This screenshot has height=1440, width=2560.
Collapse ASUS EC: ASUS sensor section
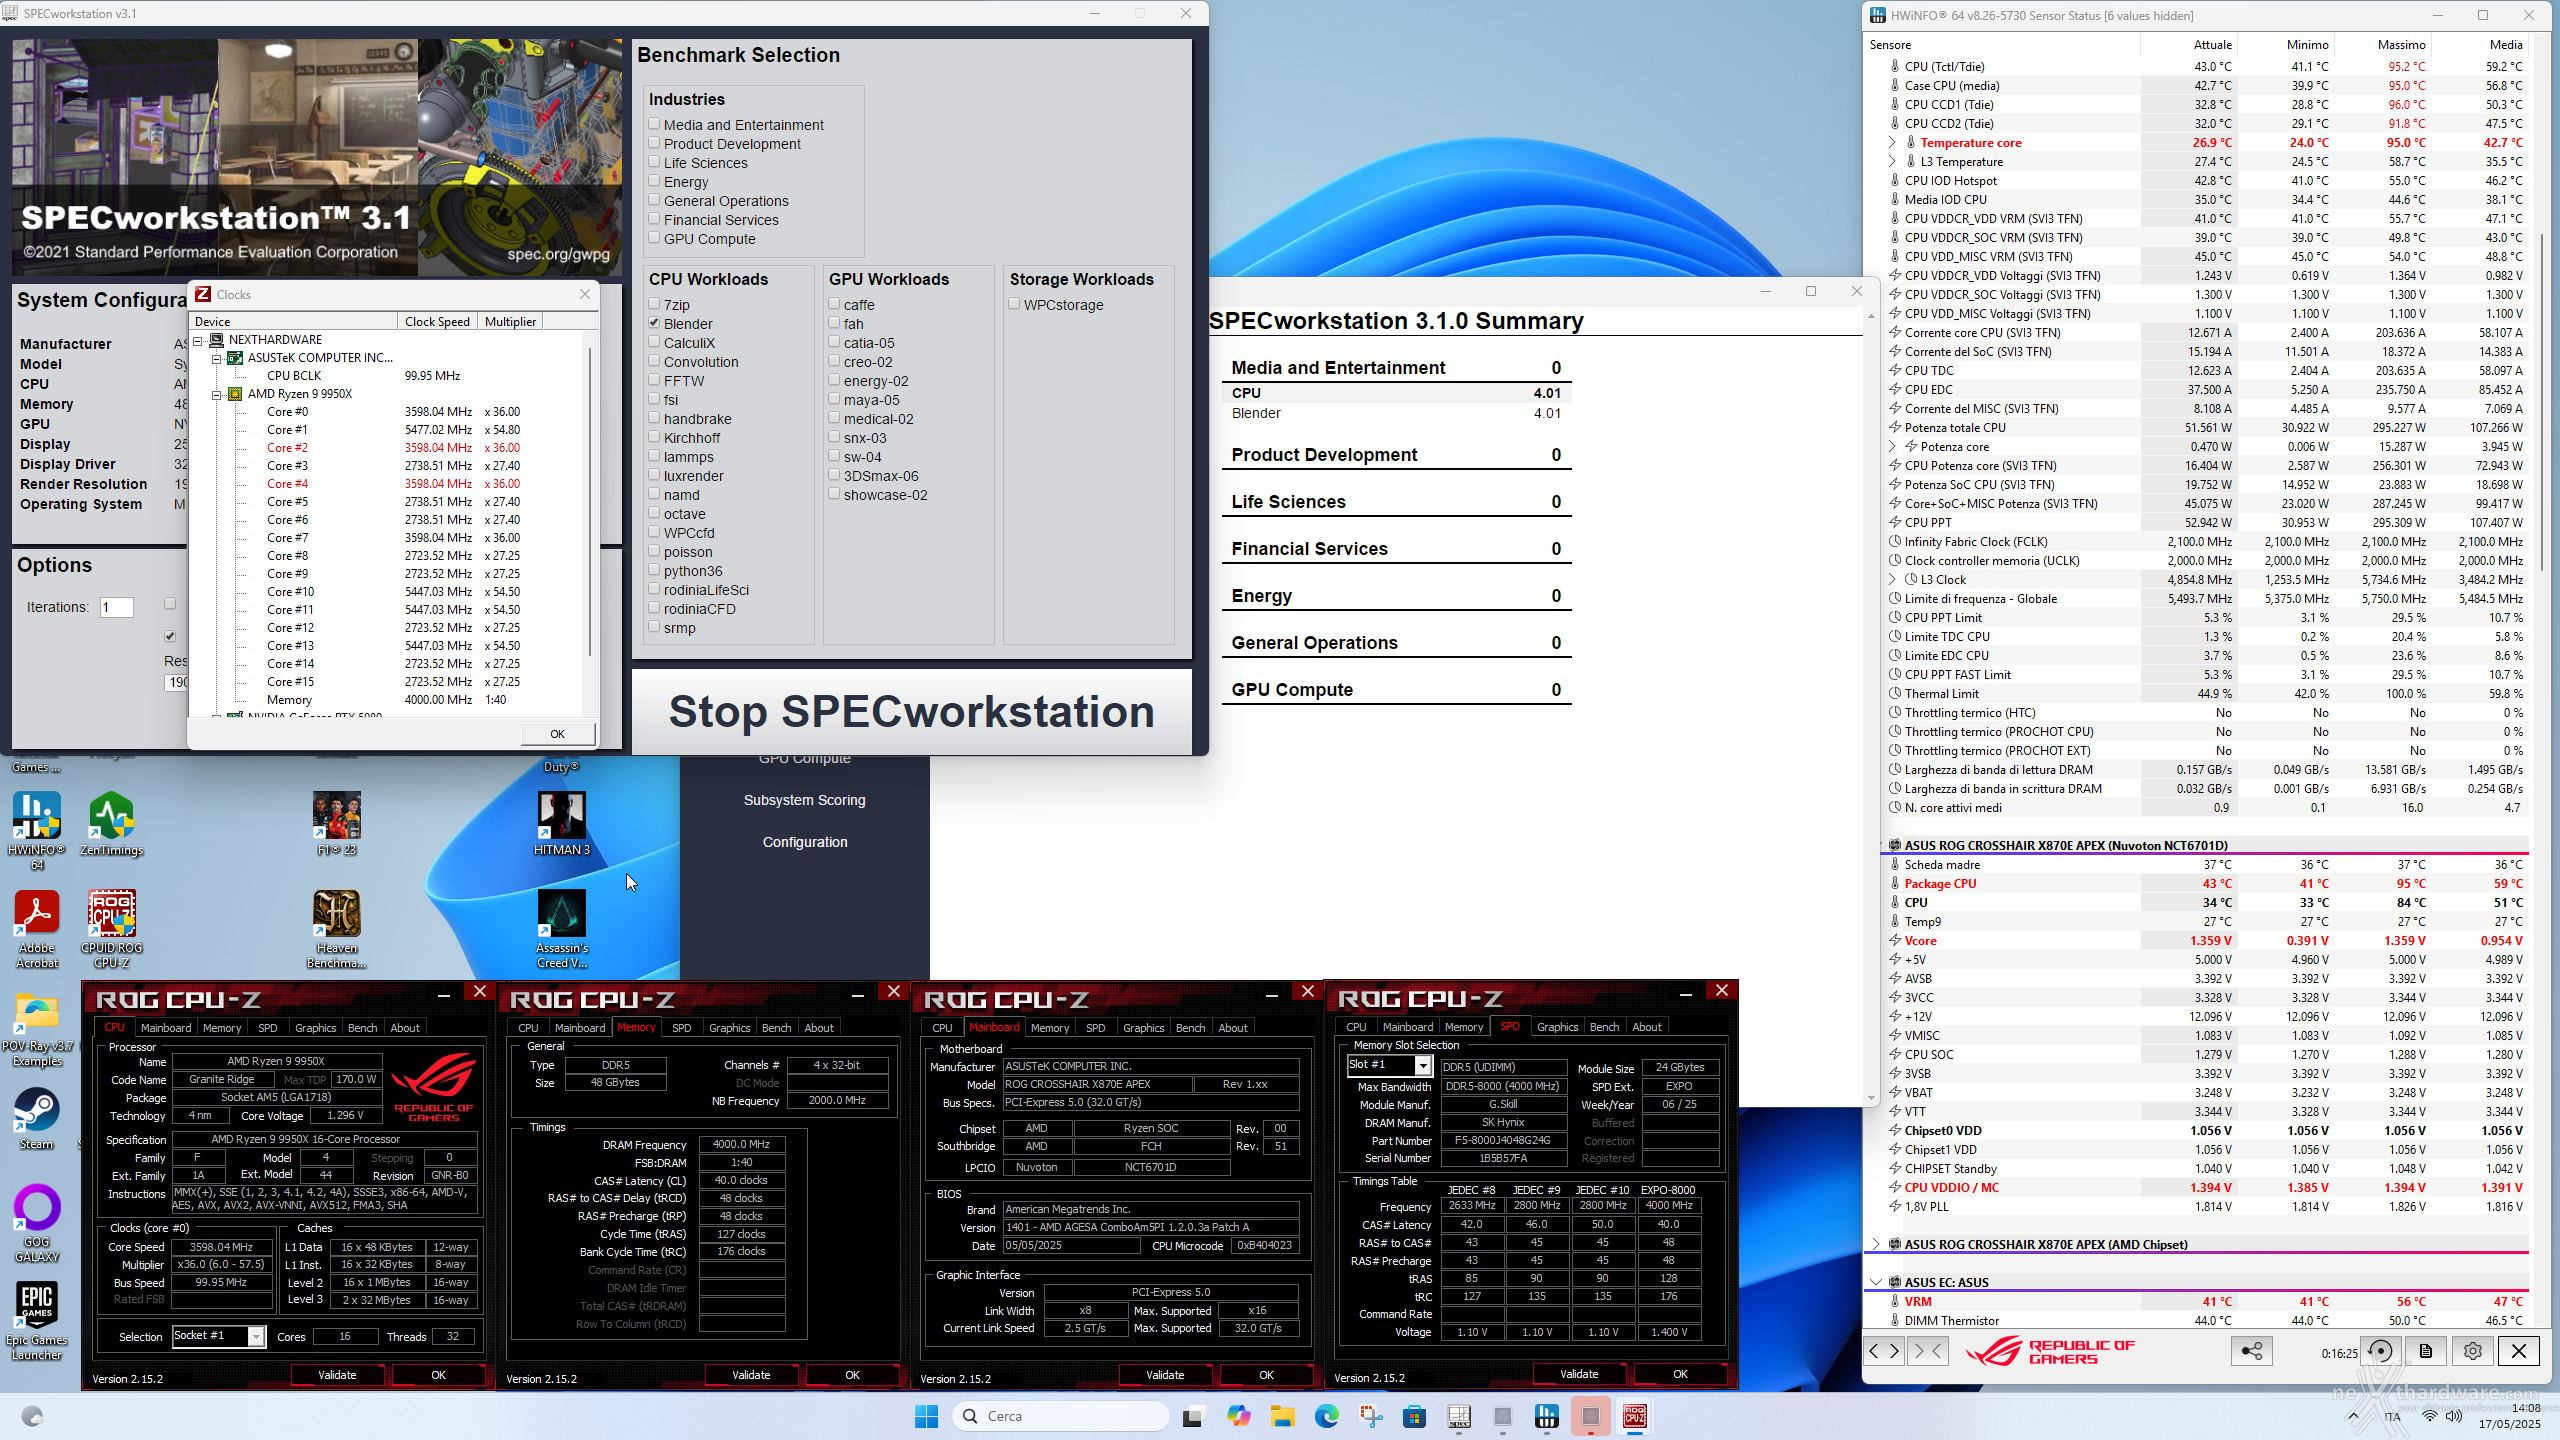click(x=1876, y=1283)
